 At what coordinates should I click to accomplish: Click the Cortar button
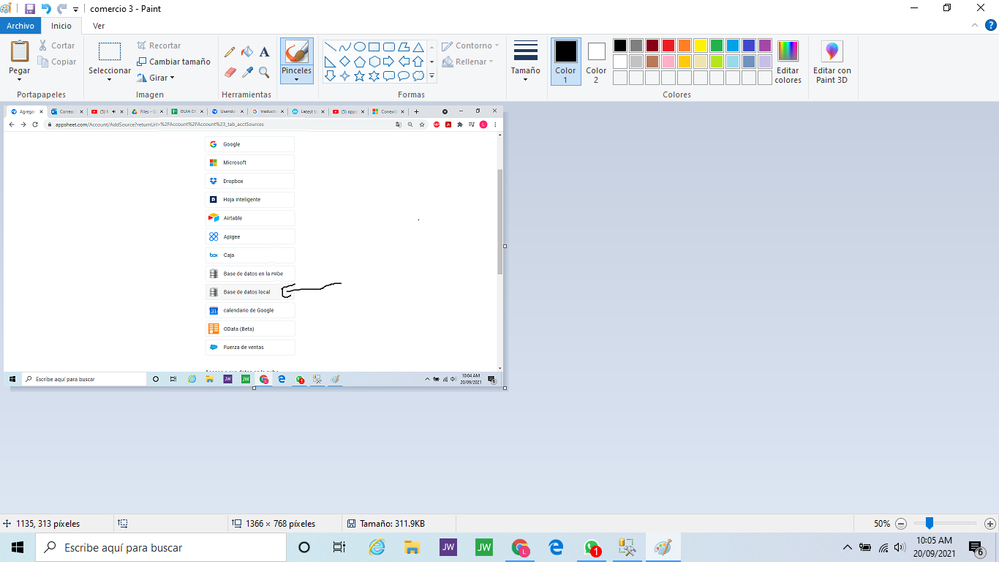57,46
